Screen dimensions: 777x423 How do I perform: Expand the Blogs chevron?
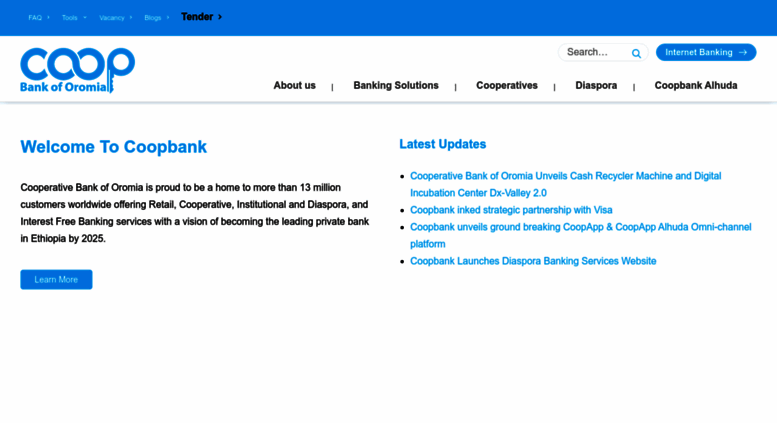click(167, 17)
